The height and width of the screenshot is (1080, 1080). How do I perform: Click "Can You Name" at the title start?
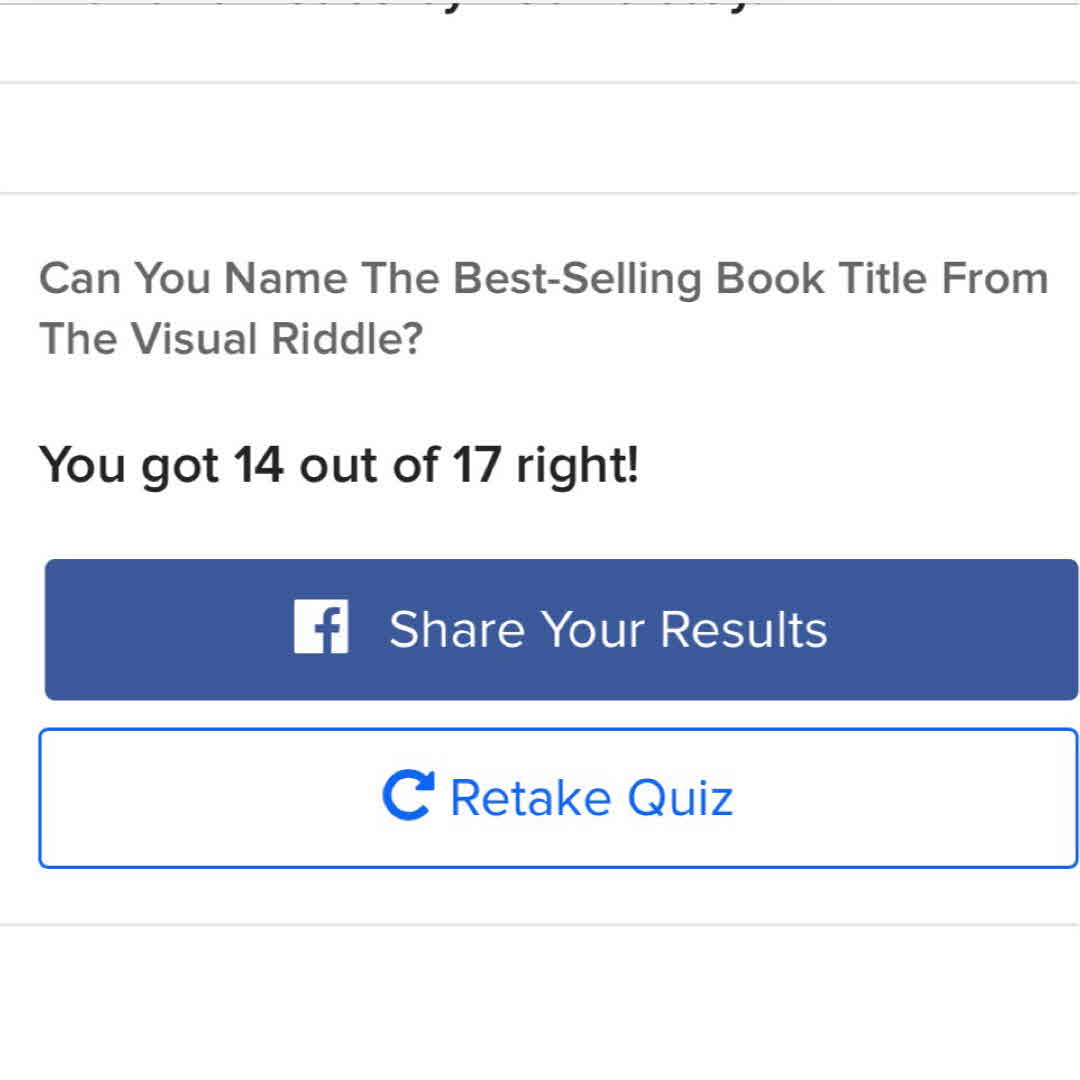[x=193, y=279]
